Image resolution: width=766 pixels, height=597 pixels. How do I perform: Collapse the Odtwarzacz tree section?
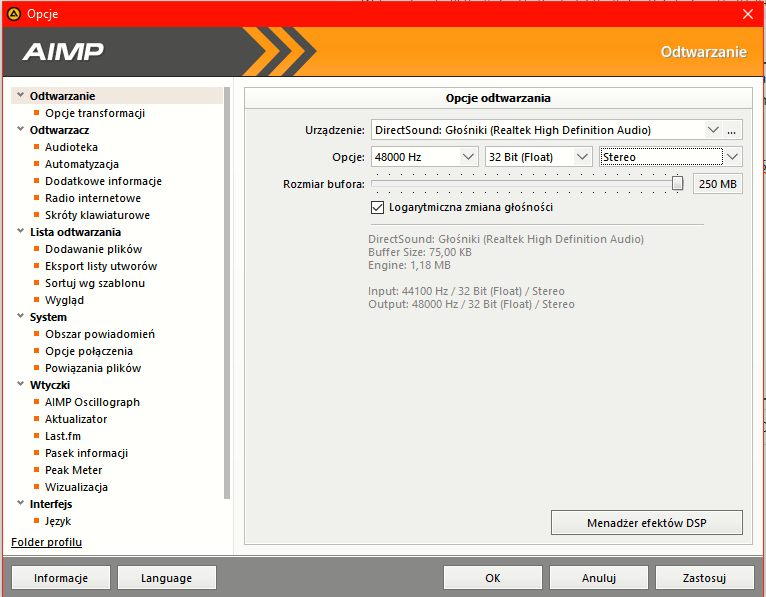21,129
